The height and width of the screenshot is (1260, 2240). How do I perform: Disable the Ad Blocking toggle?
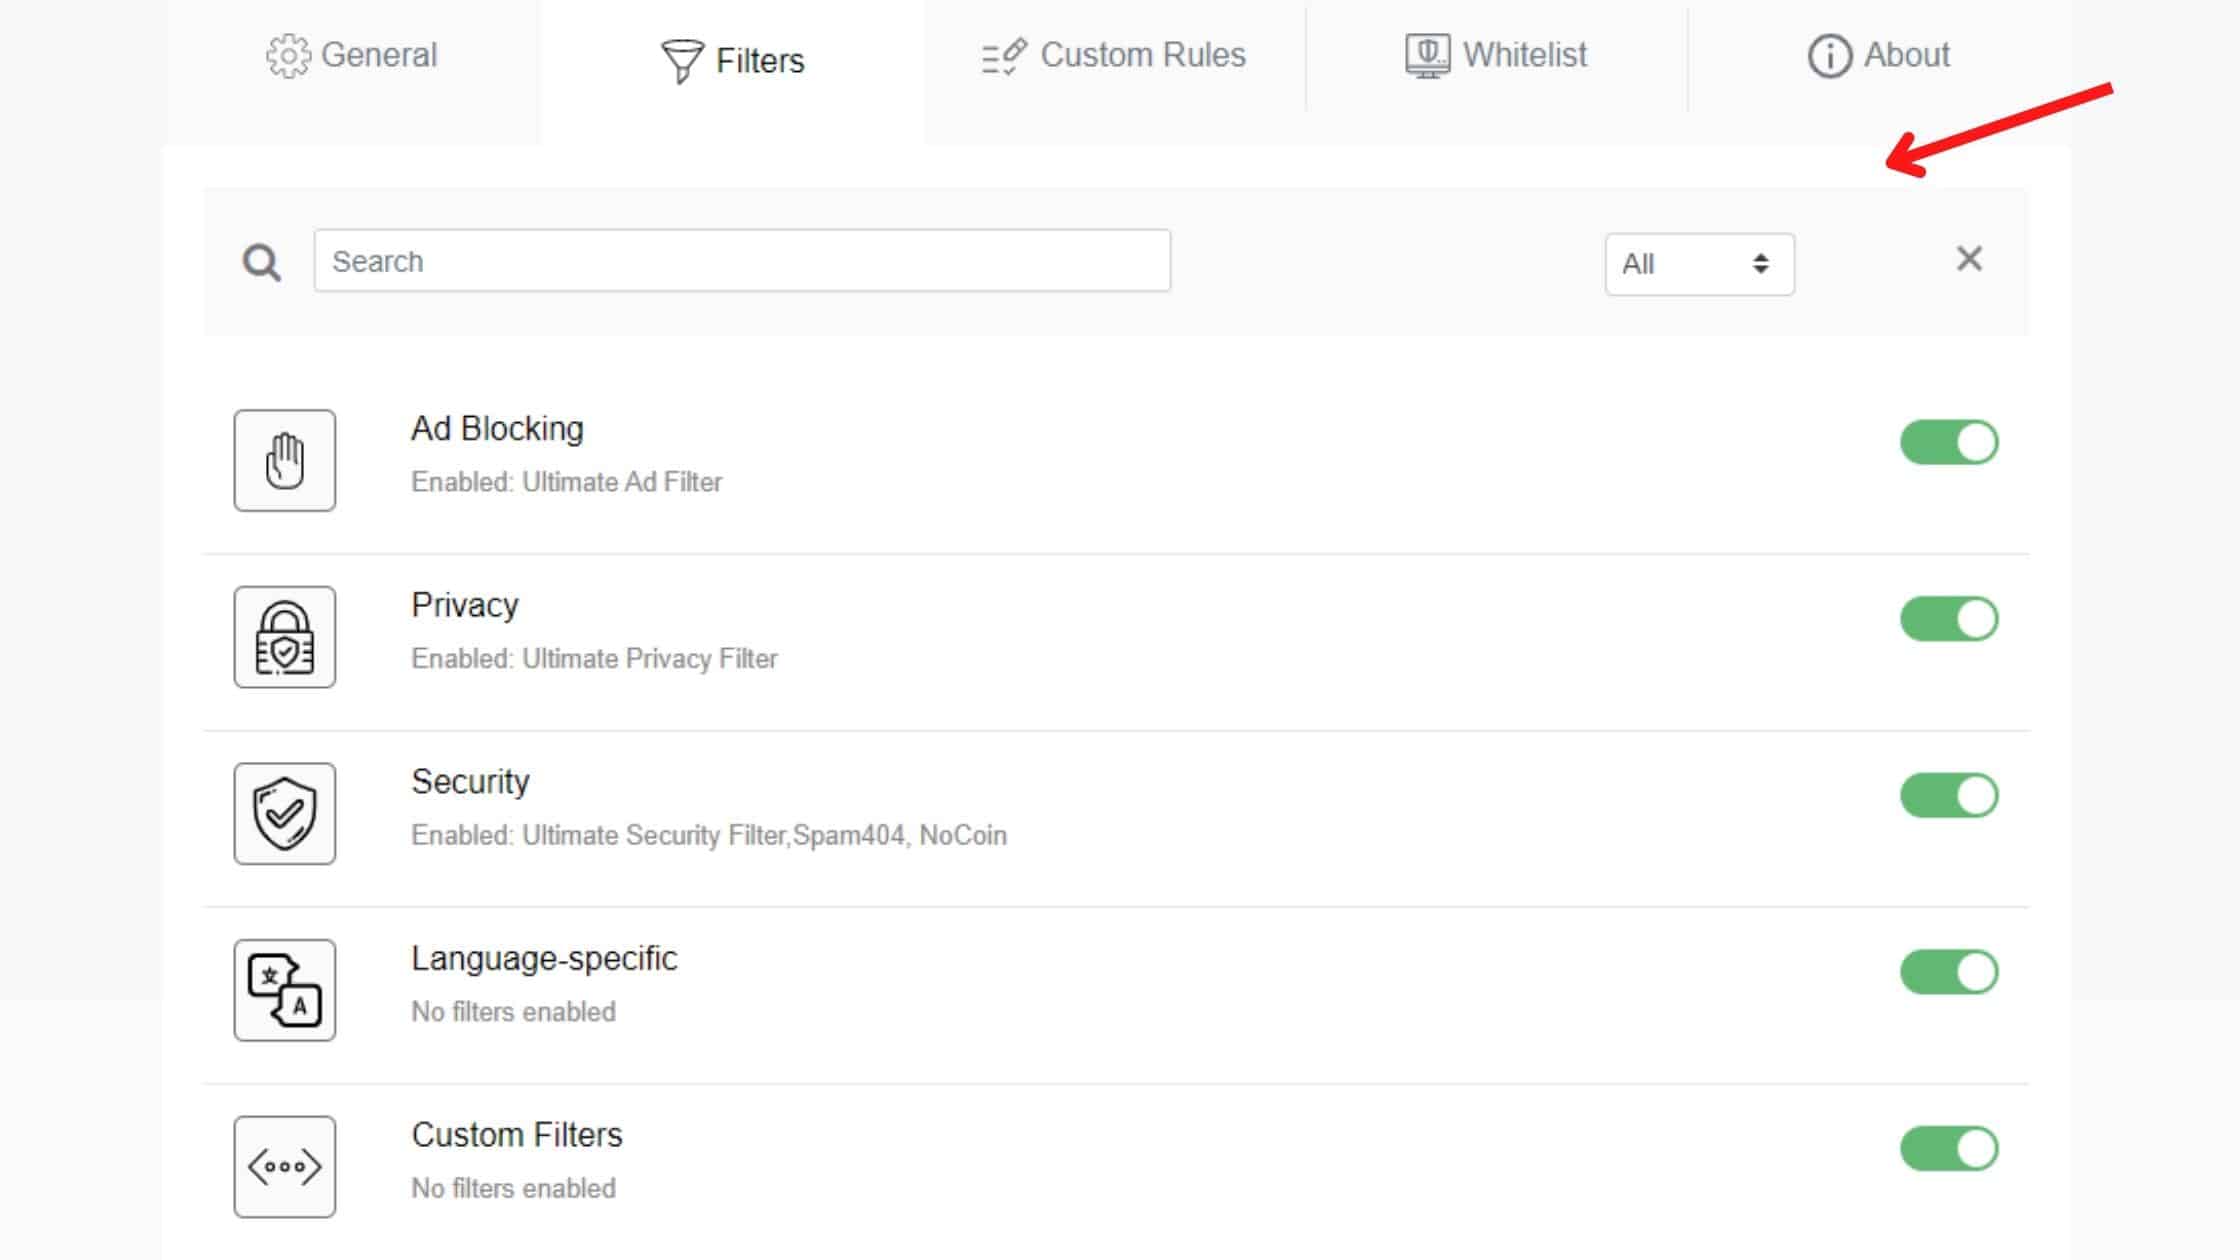coord(1948,442)
